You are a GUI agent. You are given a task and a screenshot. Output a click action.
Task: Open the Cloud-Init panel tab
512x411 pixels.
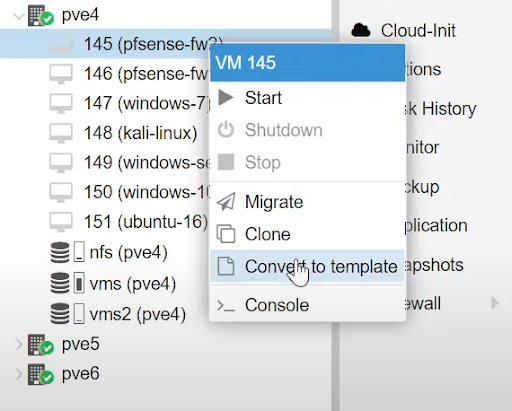point(418,30)
